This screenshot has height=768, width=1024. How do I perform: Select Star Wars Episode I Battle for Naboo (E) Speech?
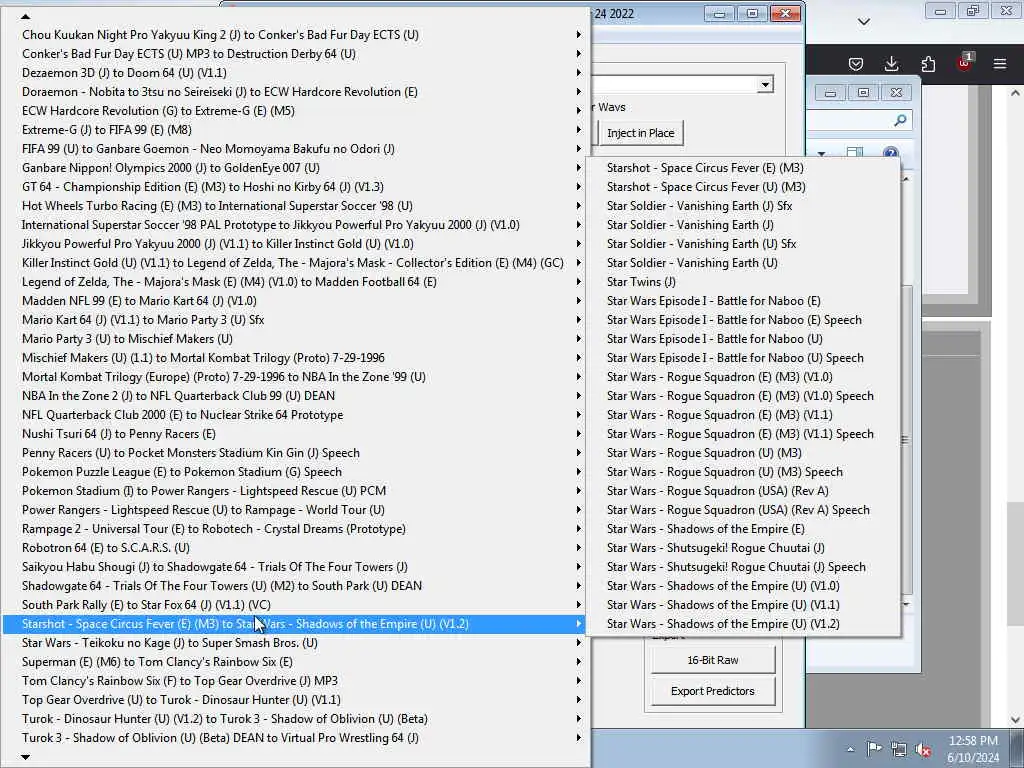click(x=743, y=320)
